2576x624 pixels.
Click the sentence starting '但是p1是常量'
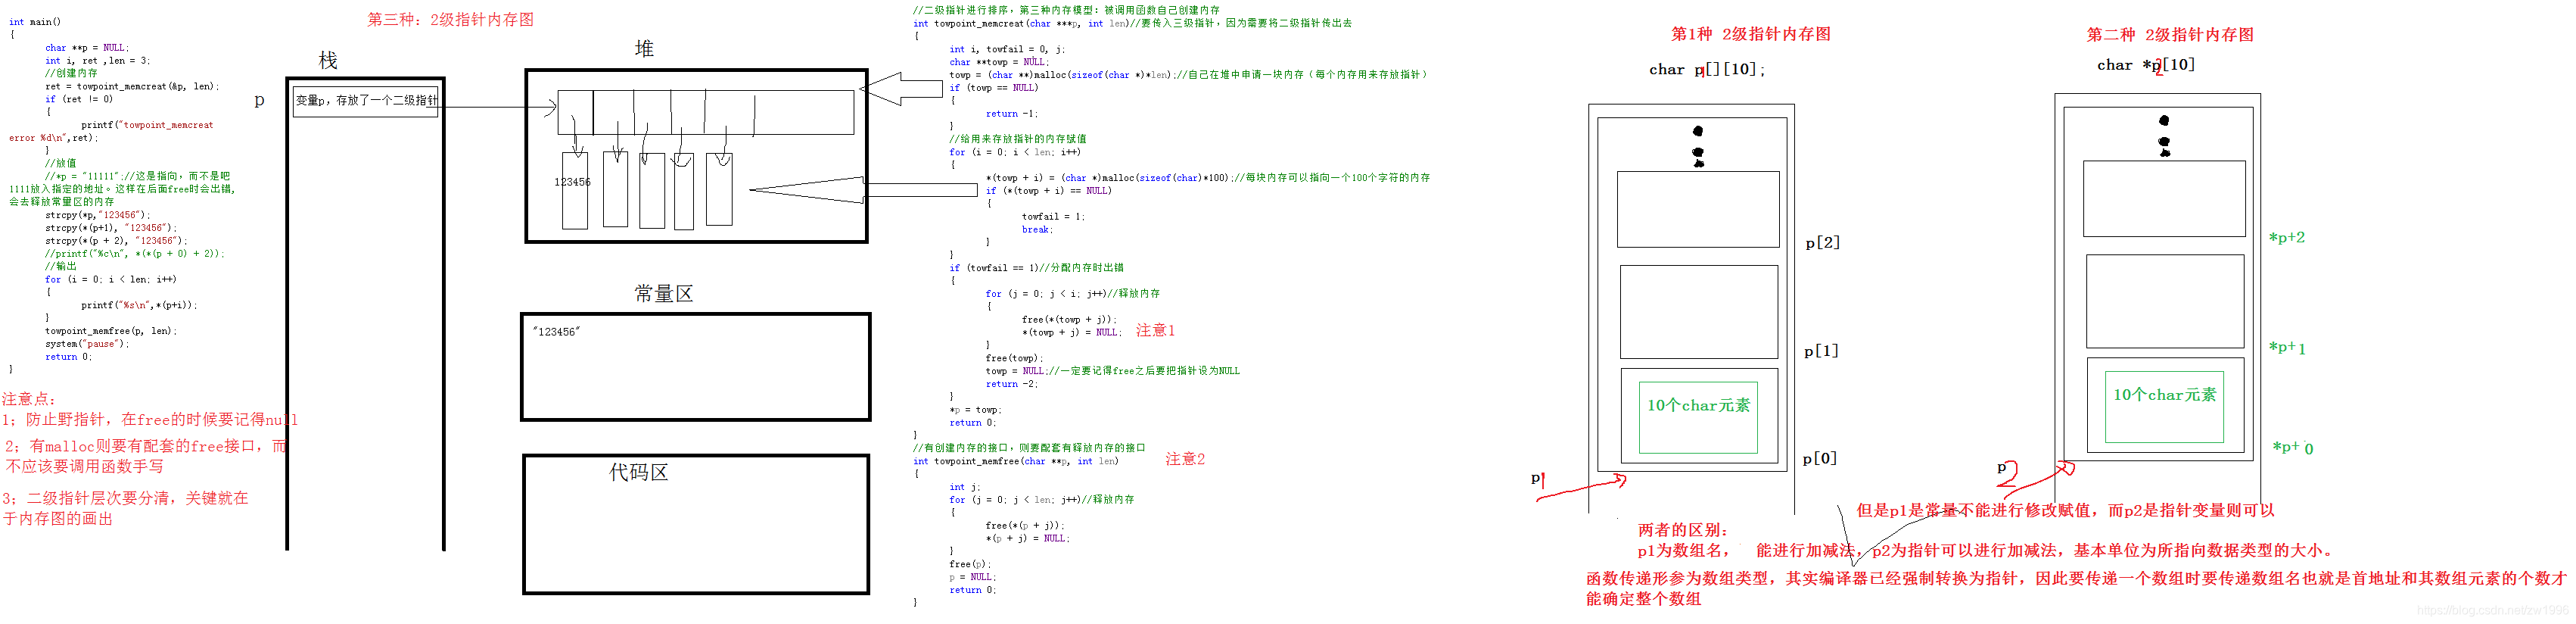pos(2066,511)
